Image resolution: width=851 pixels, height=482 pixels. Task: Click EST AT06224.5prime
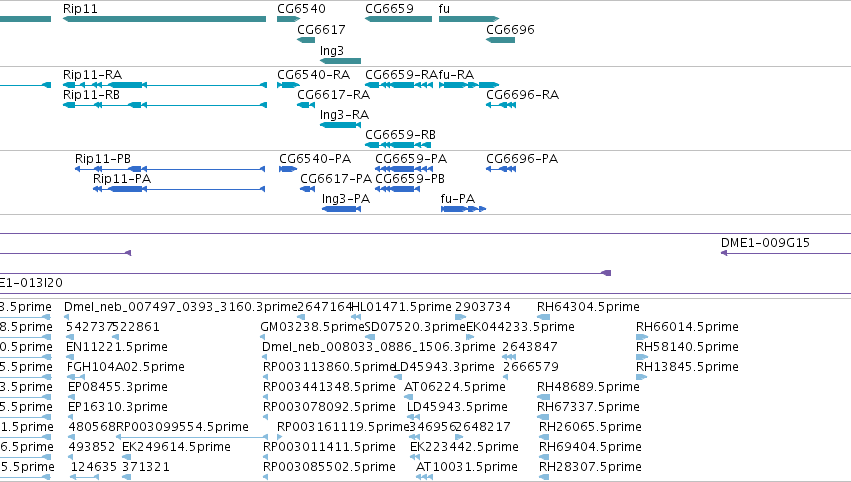(x=455, y=387)
